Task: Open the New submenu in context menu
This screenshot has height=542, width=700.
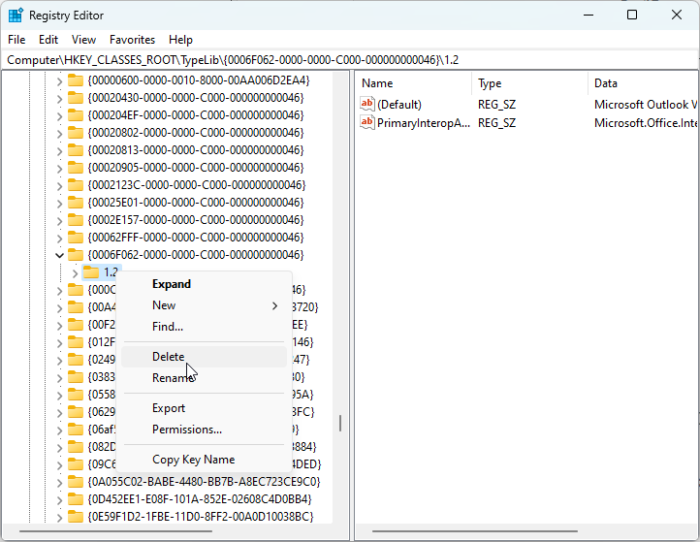Action: click(x=204, y=305)
